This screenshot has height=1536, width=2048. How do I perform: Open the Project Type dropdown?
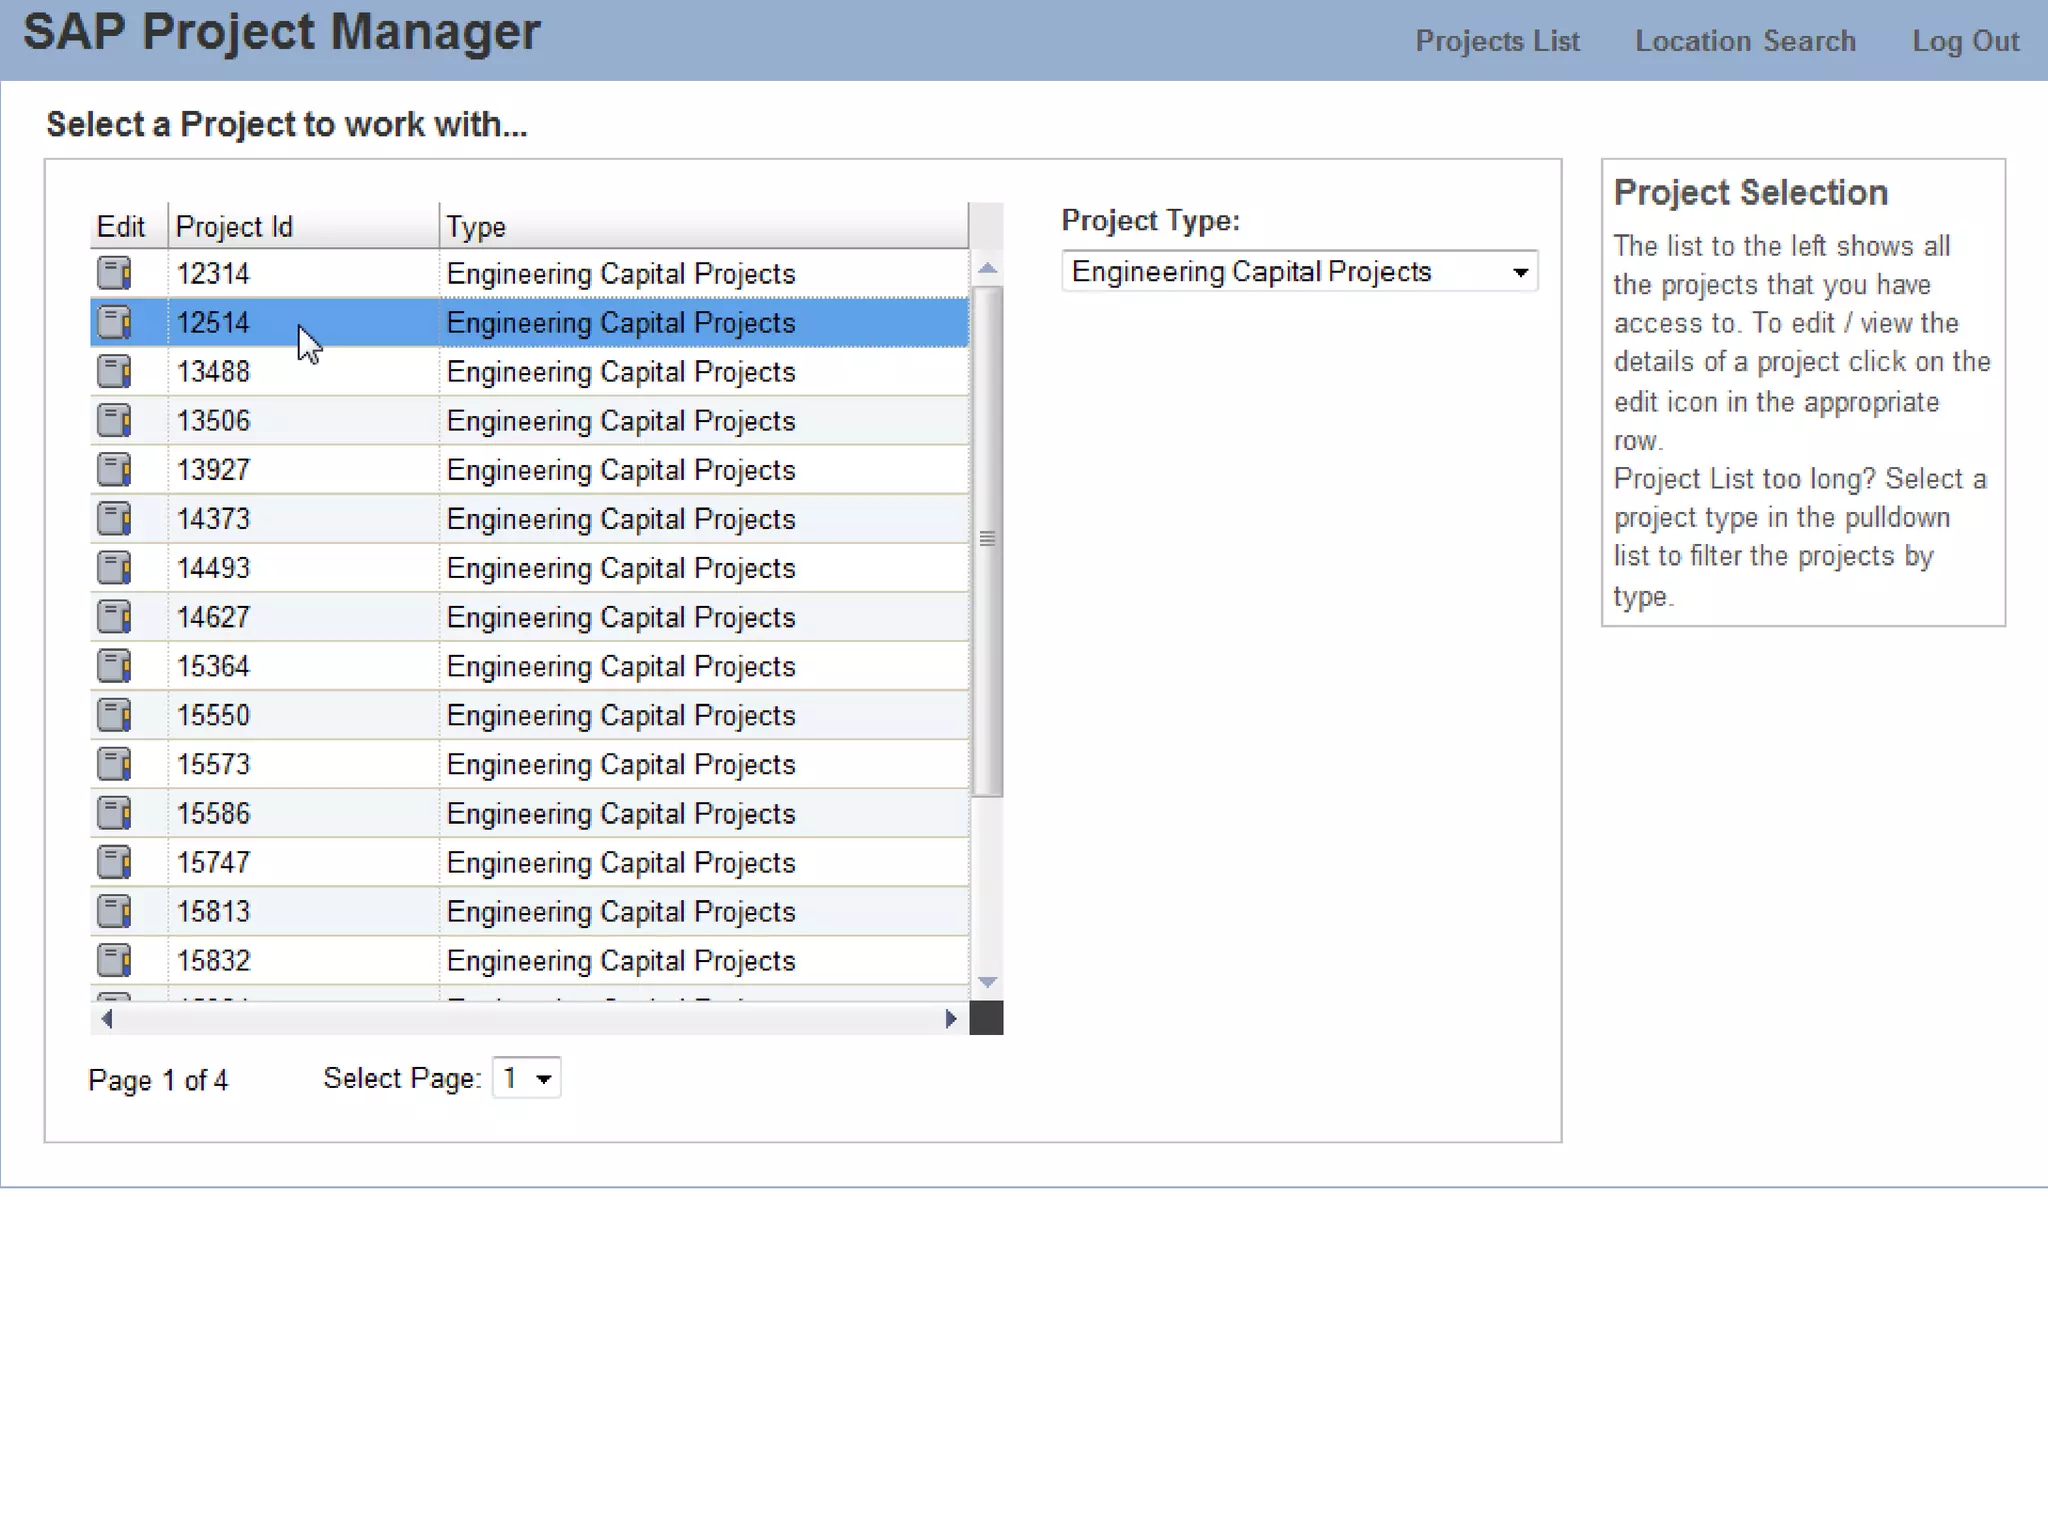click(x=1299, y=271)
